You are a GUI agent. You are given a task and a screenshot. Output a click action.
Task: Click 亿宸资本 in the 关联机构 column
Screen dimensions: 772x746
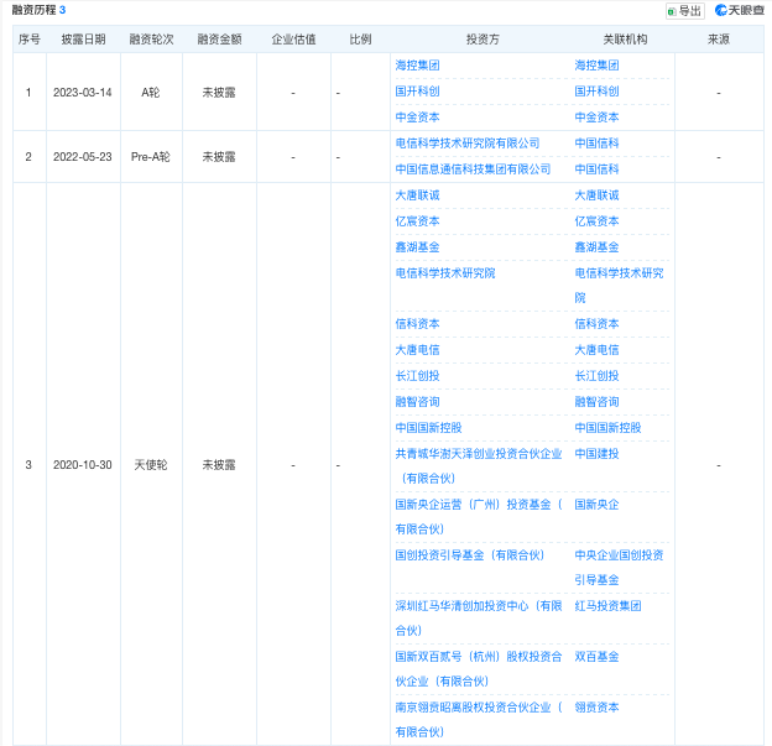coord(596,221)
